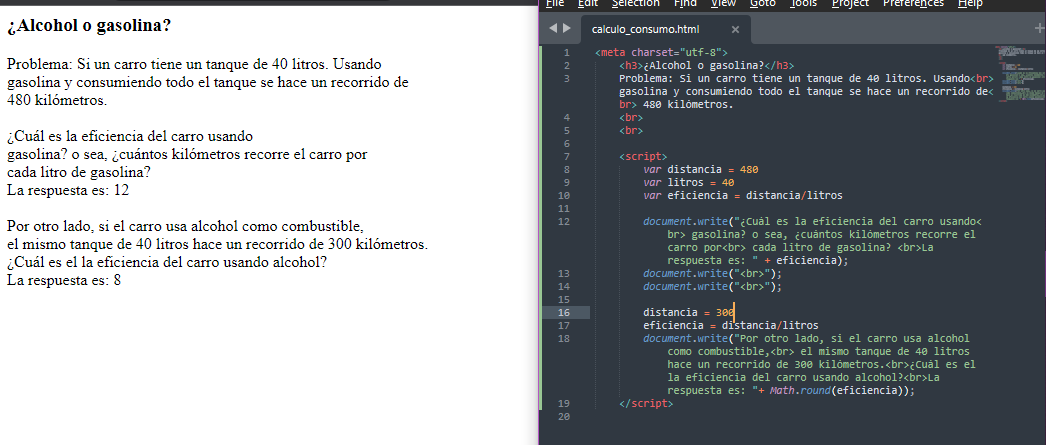Click line number 16 in gutter
The width and height of the screenshot is (1046, 445).
coord(564,312)
